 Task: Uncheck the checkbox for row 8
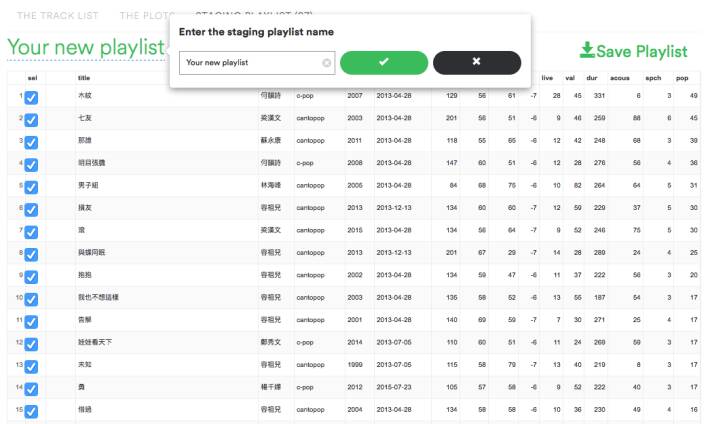31,255
